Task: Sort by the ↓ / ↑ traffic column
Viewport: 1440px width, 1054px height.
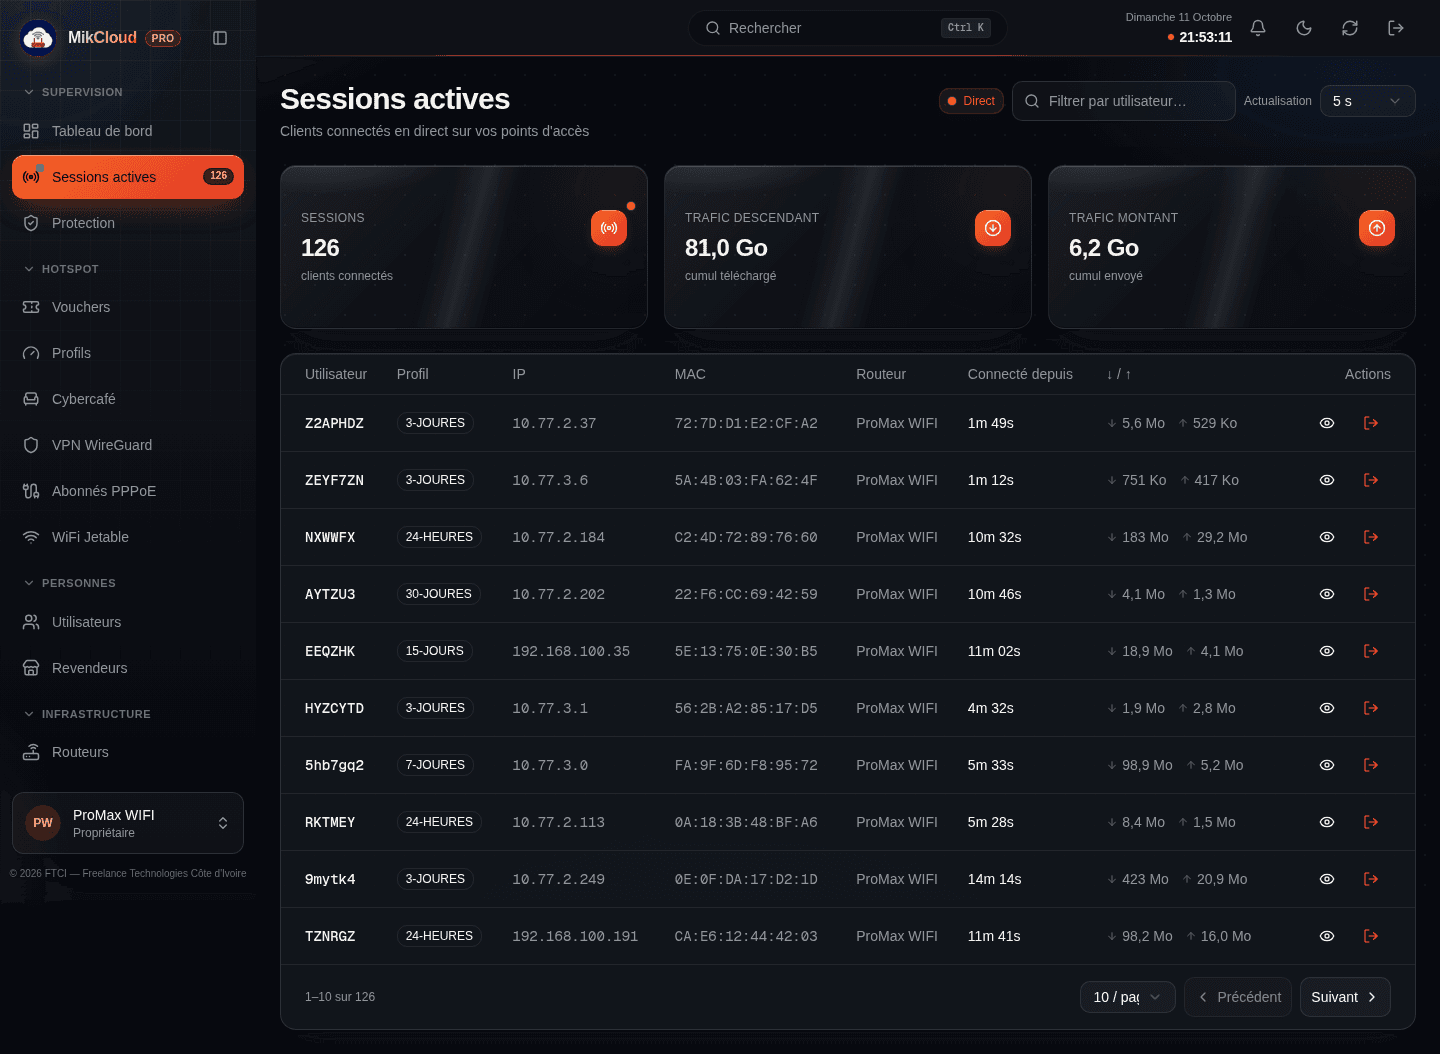Action: click(1118, 374)
